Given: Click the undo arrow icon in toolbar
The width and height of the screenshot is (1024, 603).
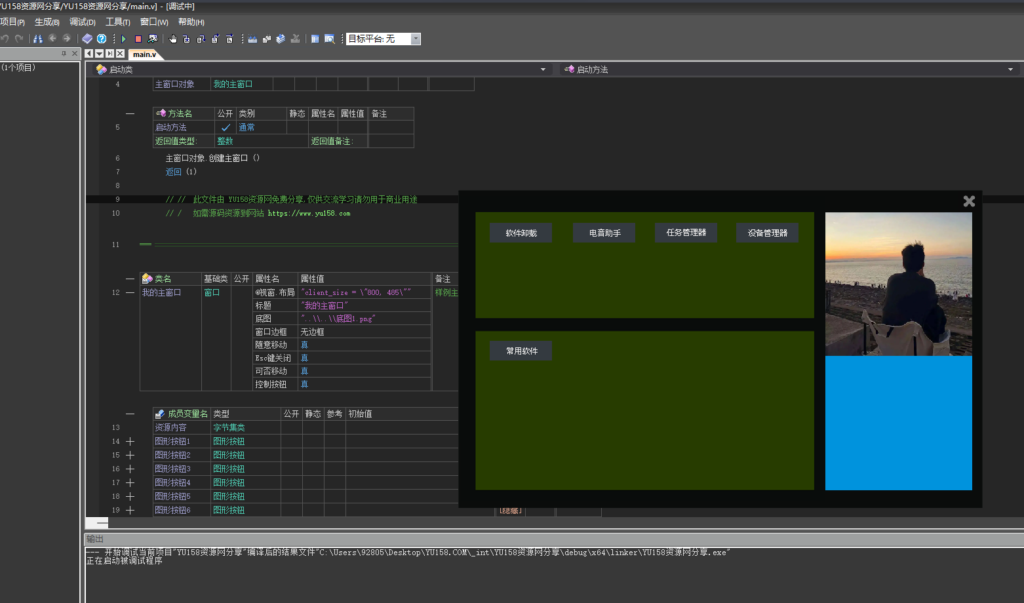Looking at the screenshot, I should (5, 39).
